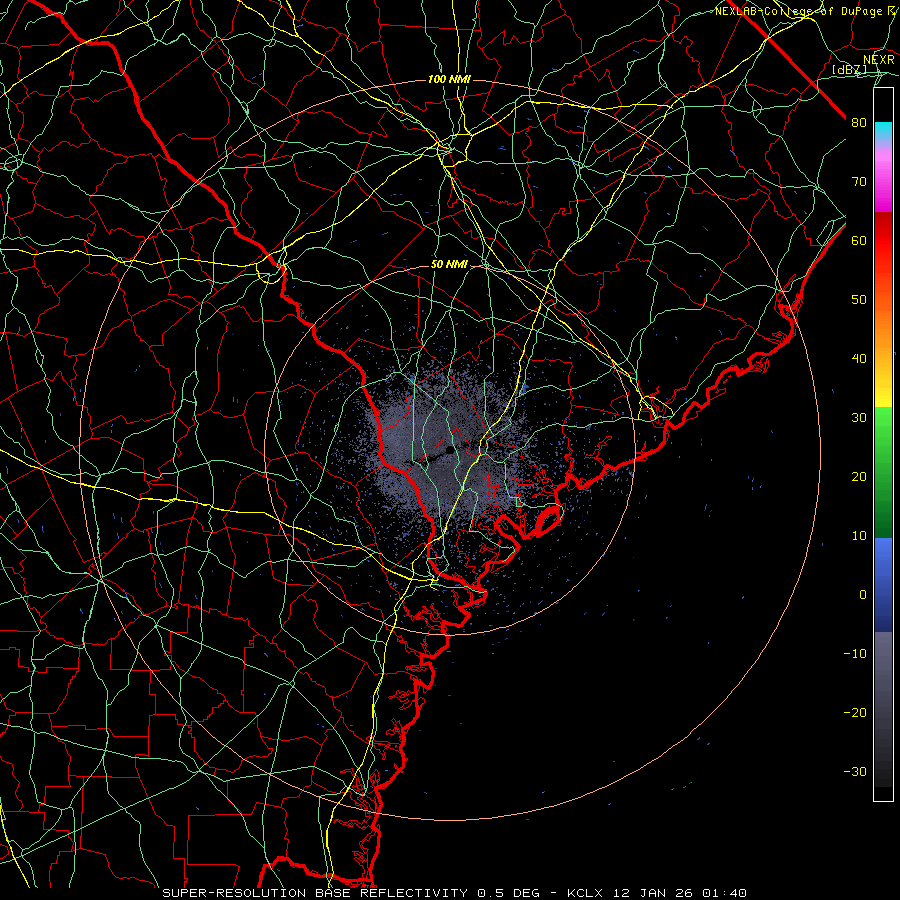The width and height of the screenshot is (900, 900).
Task: Click the dark radar site dot at echo center
Action: pyautogui.click(x=451, y=451)
